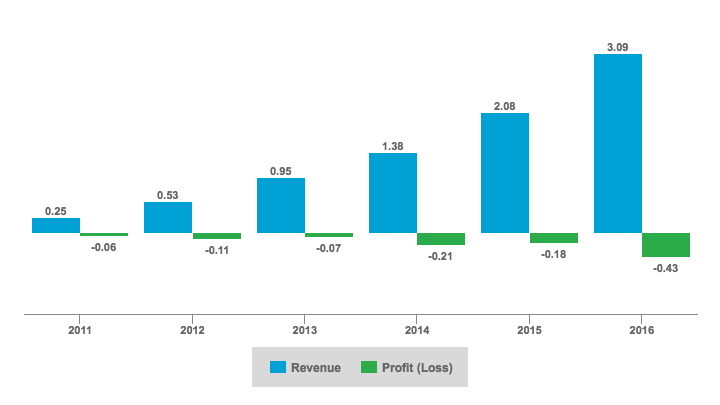Select the 2015 Profit (Loss) bar
The width and height of the screenshot is (720, 405).
pyautogui.click(x=553, y=238)
